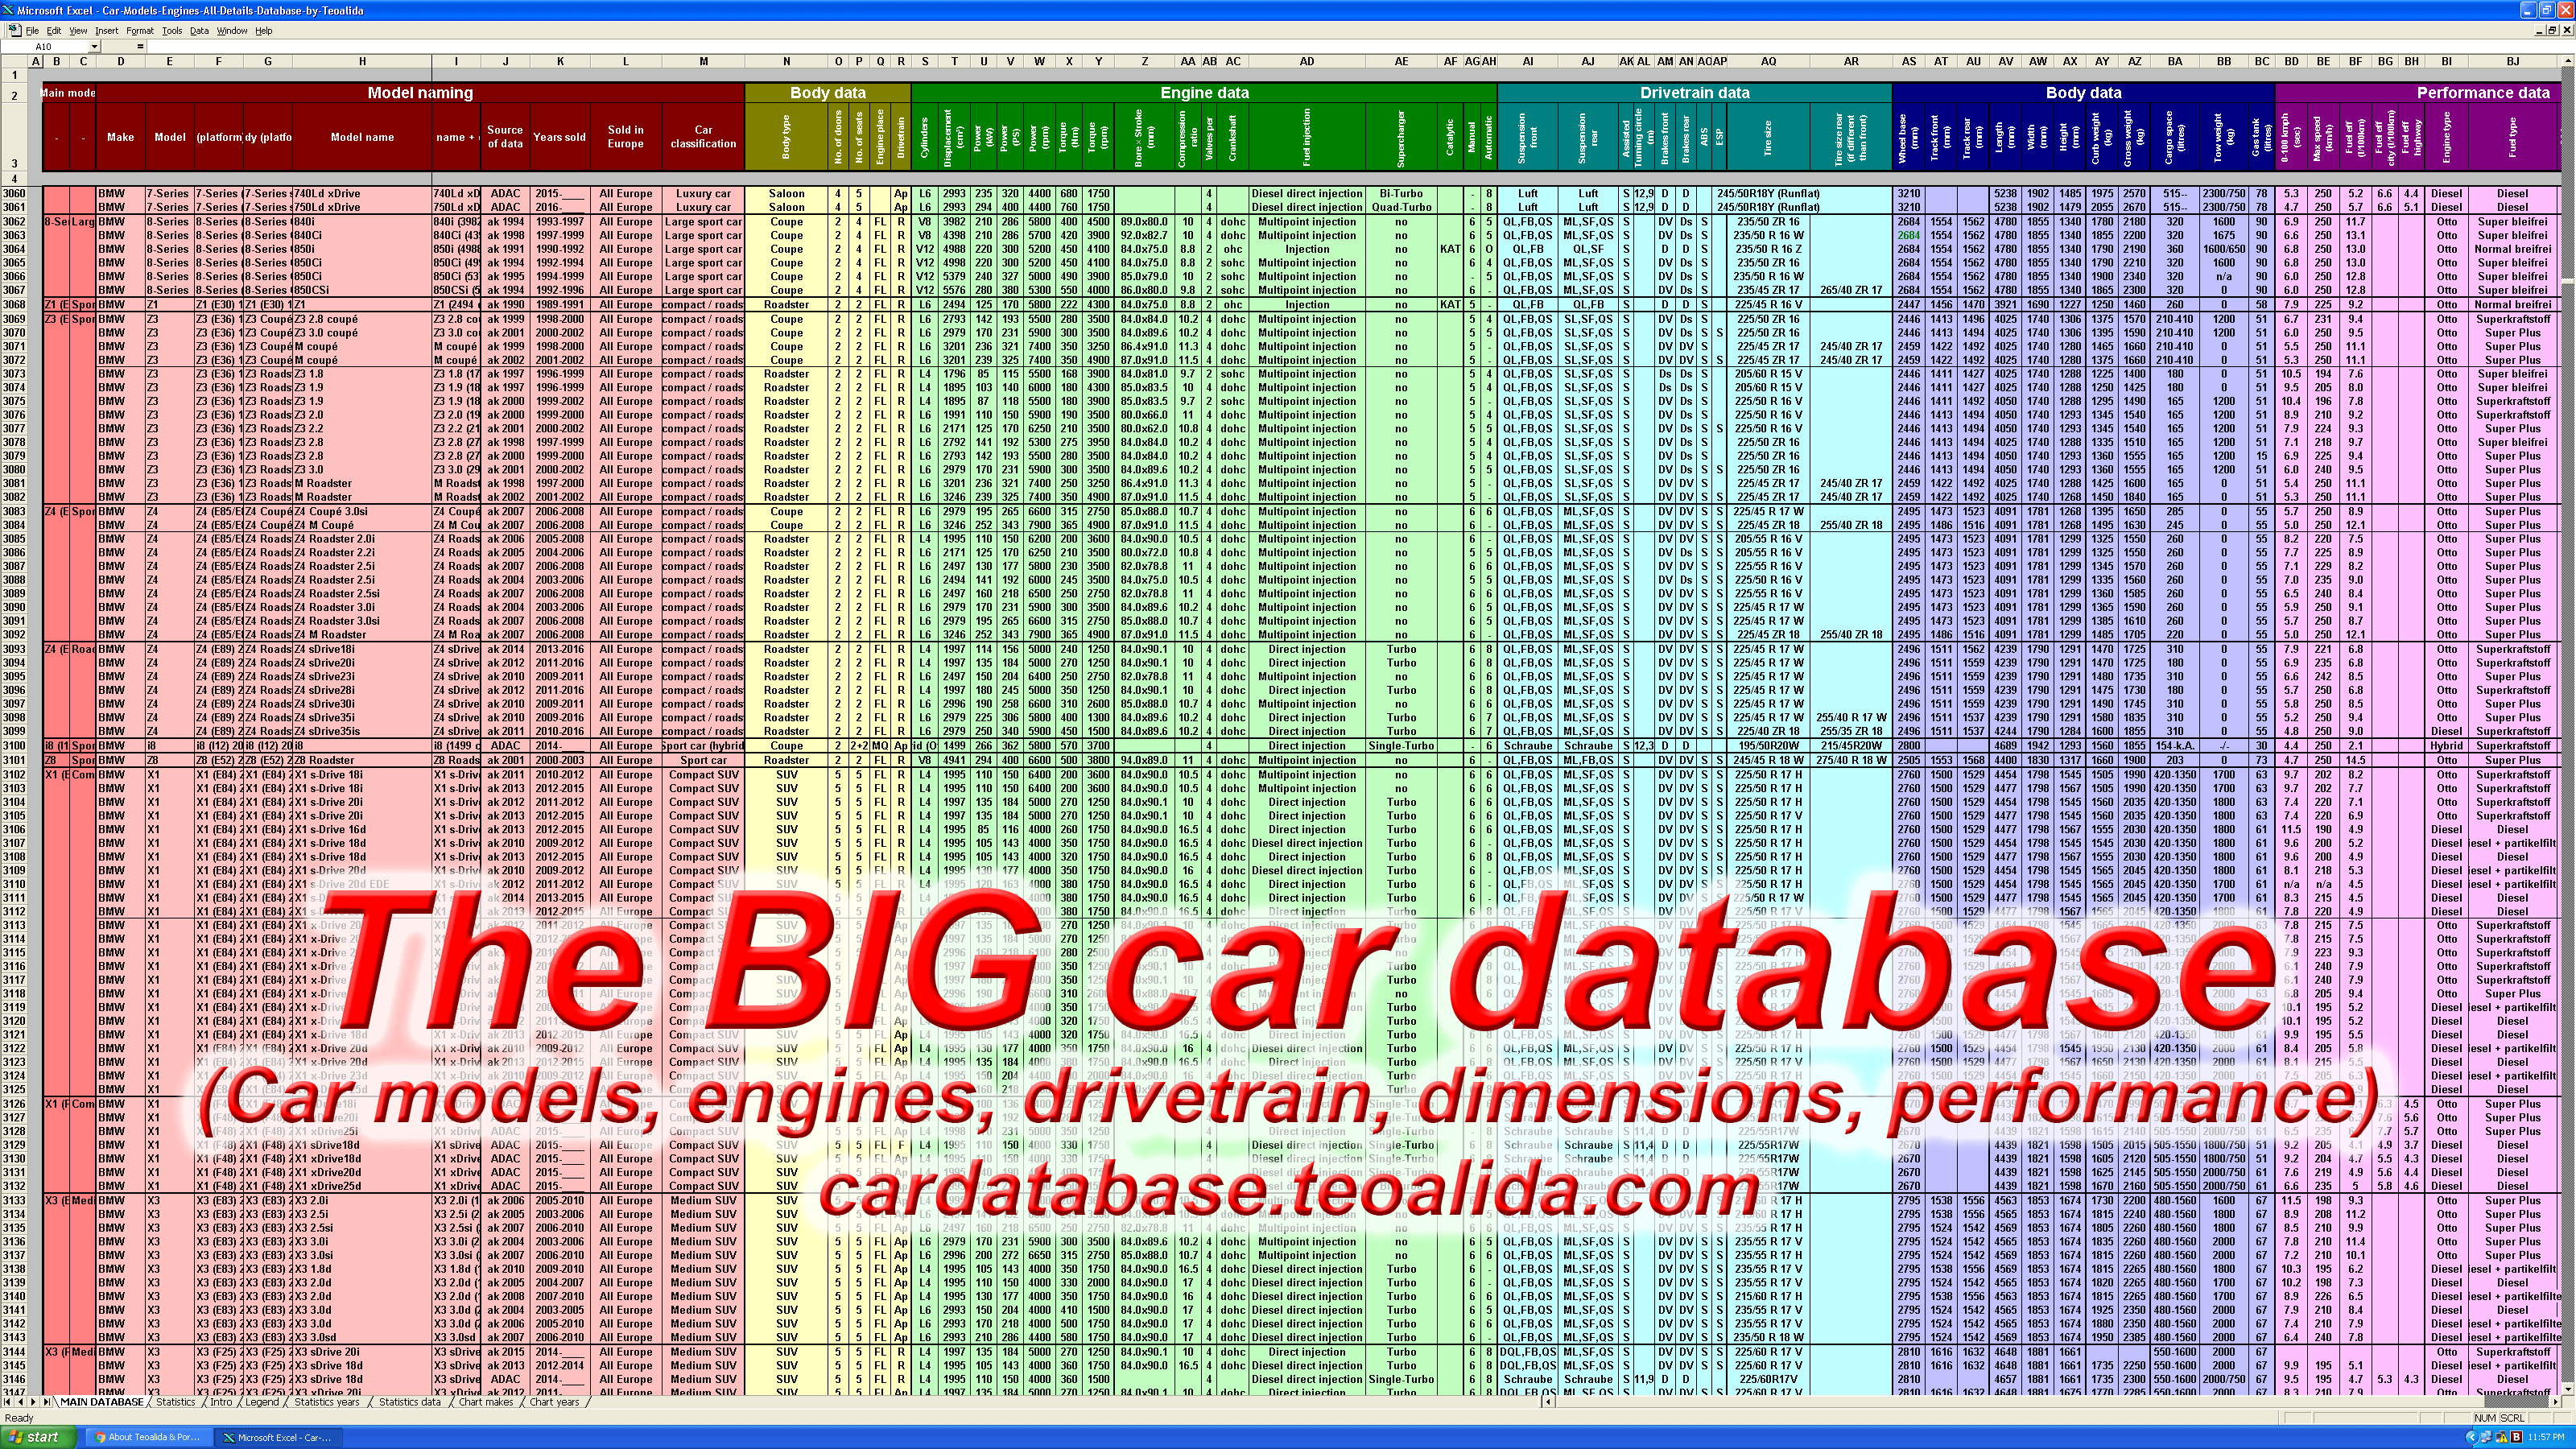This screenshot has width=2576, height=1449.
Task: Switch to the Intro sheet tab
Action: (x=221, y=1402)
